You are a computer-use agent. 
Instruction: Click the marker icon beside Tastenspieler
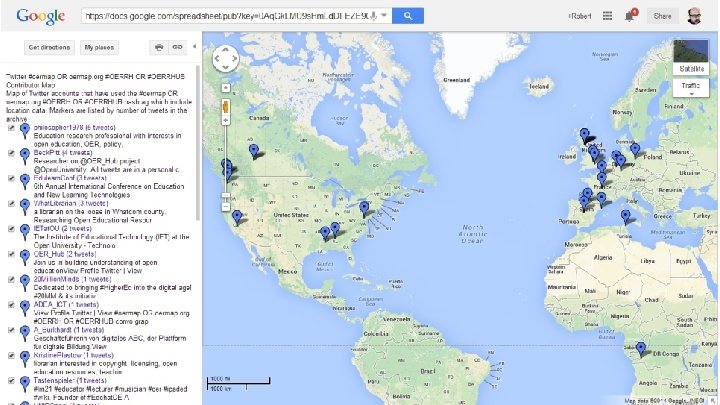[x=25, y=384]
